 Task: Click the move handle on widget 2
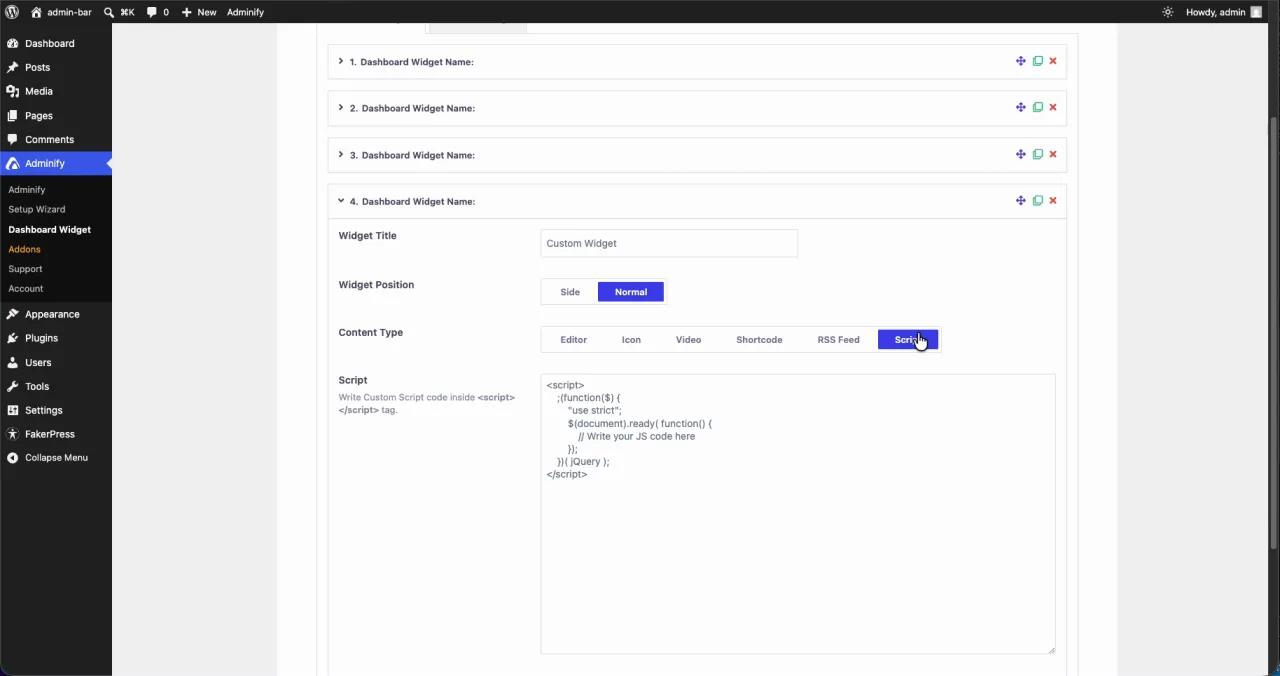[x=1021, y=107]
